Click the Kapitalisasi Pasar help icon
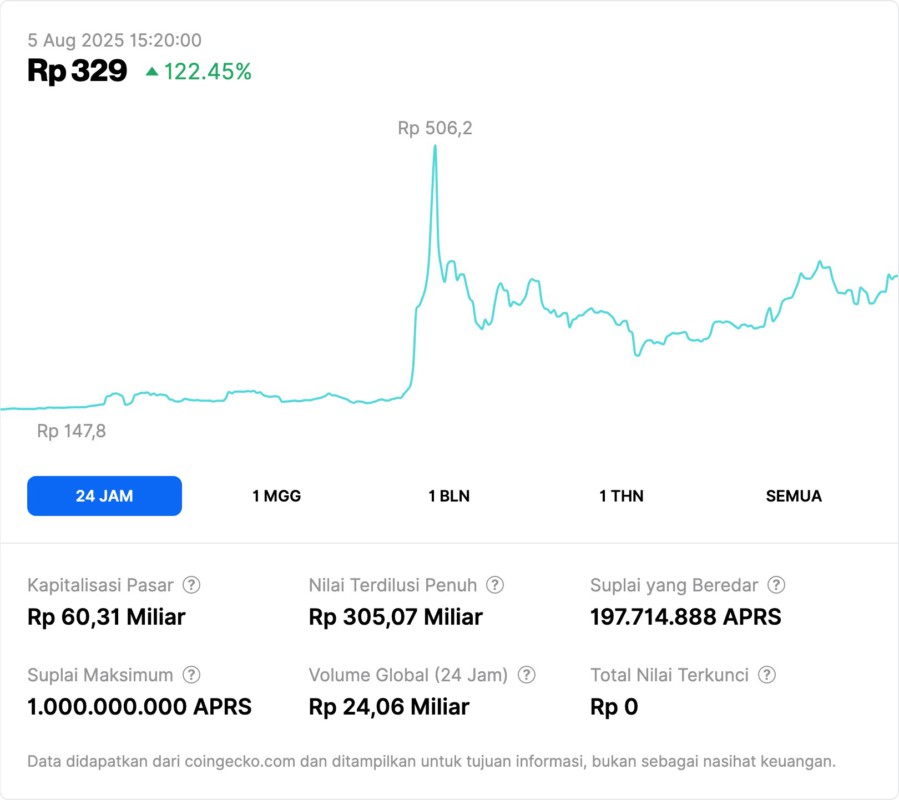 (x=192, y=585)
